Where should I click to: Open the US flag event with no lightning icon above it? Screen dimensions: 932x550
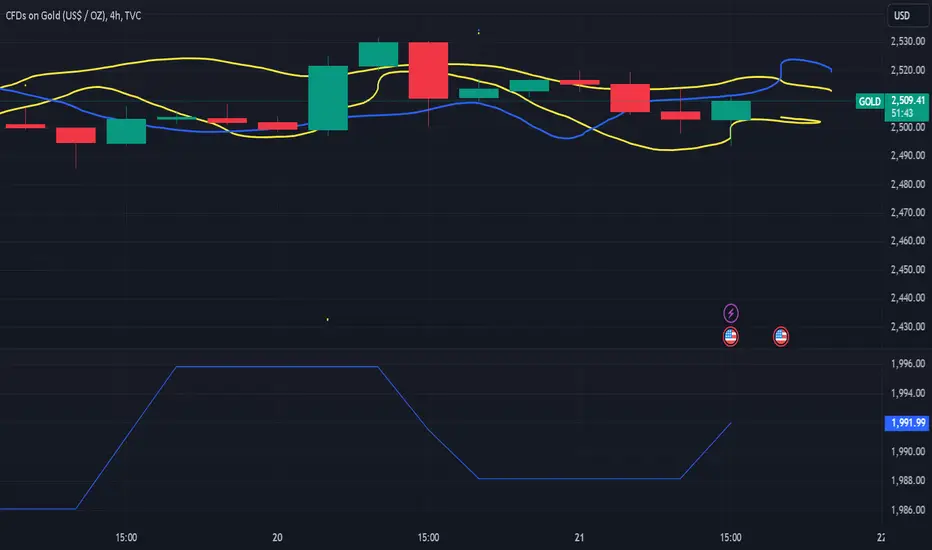[780, 337]
